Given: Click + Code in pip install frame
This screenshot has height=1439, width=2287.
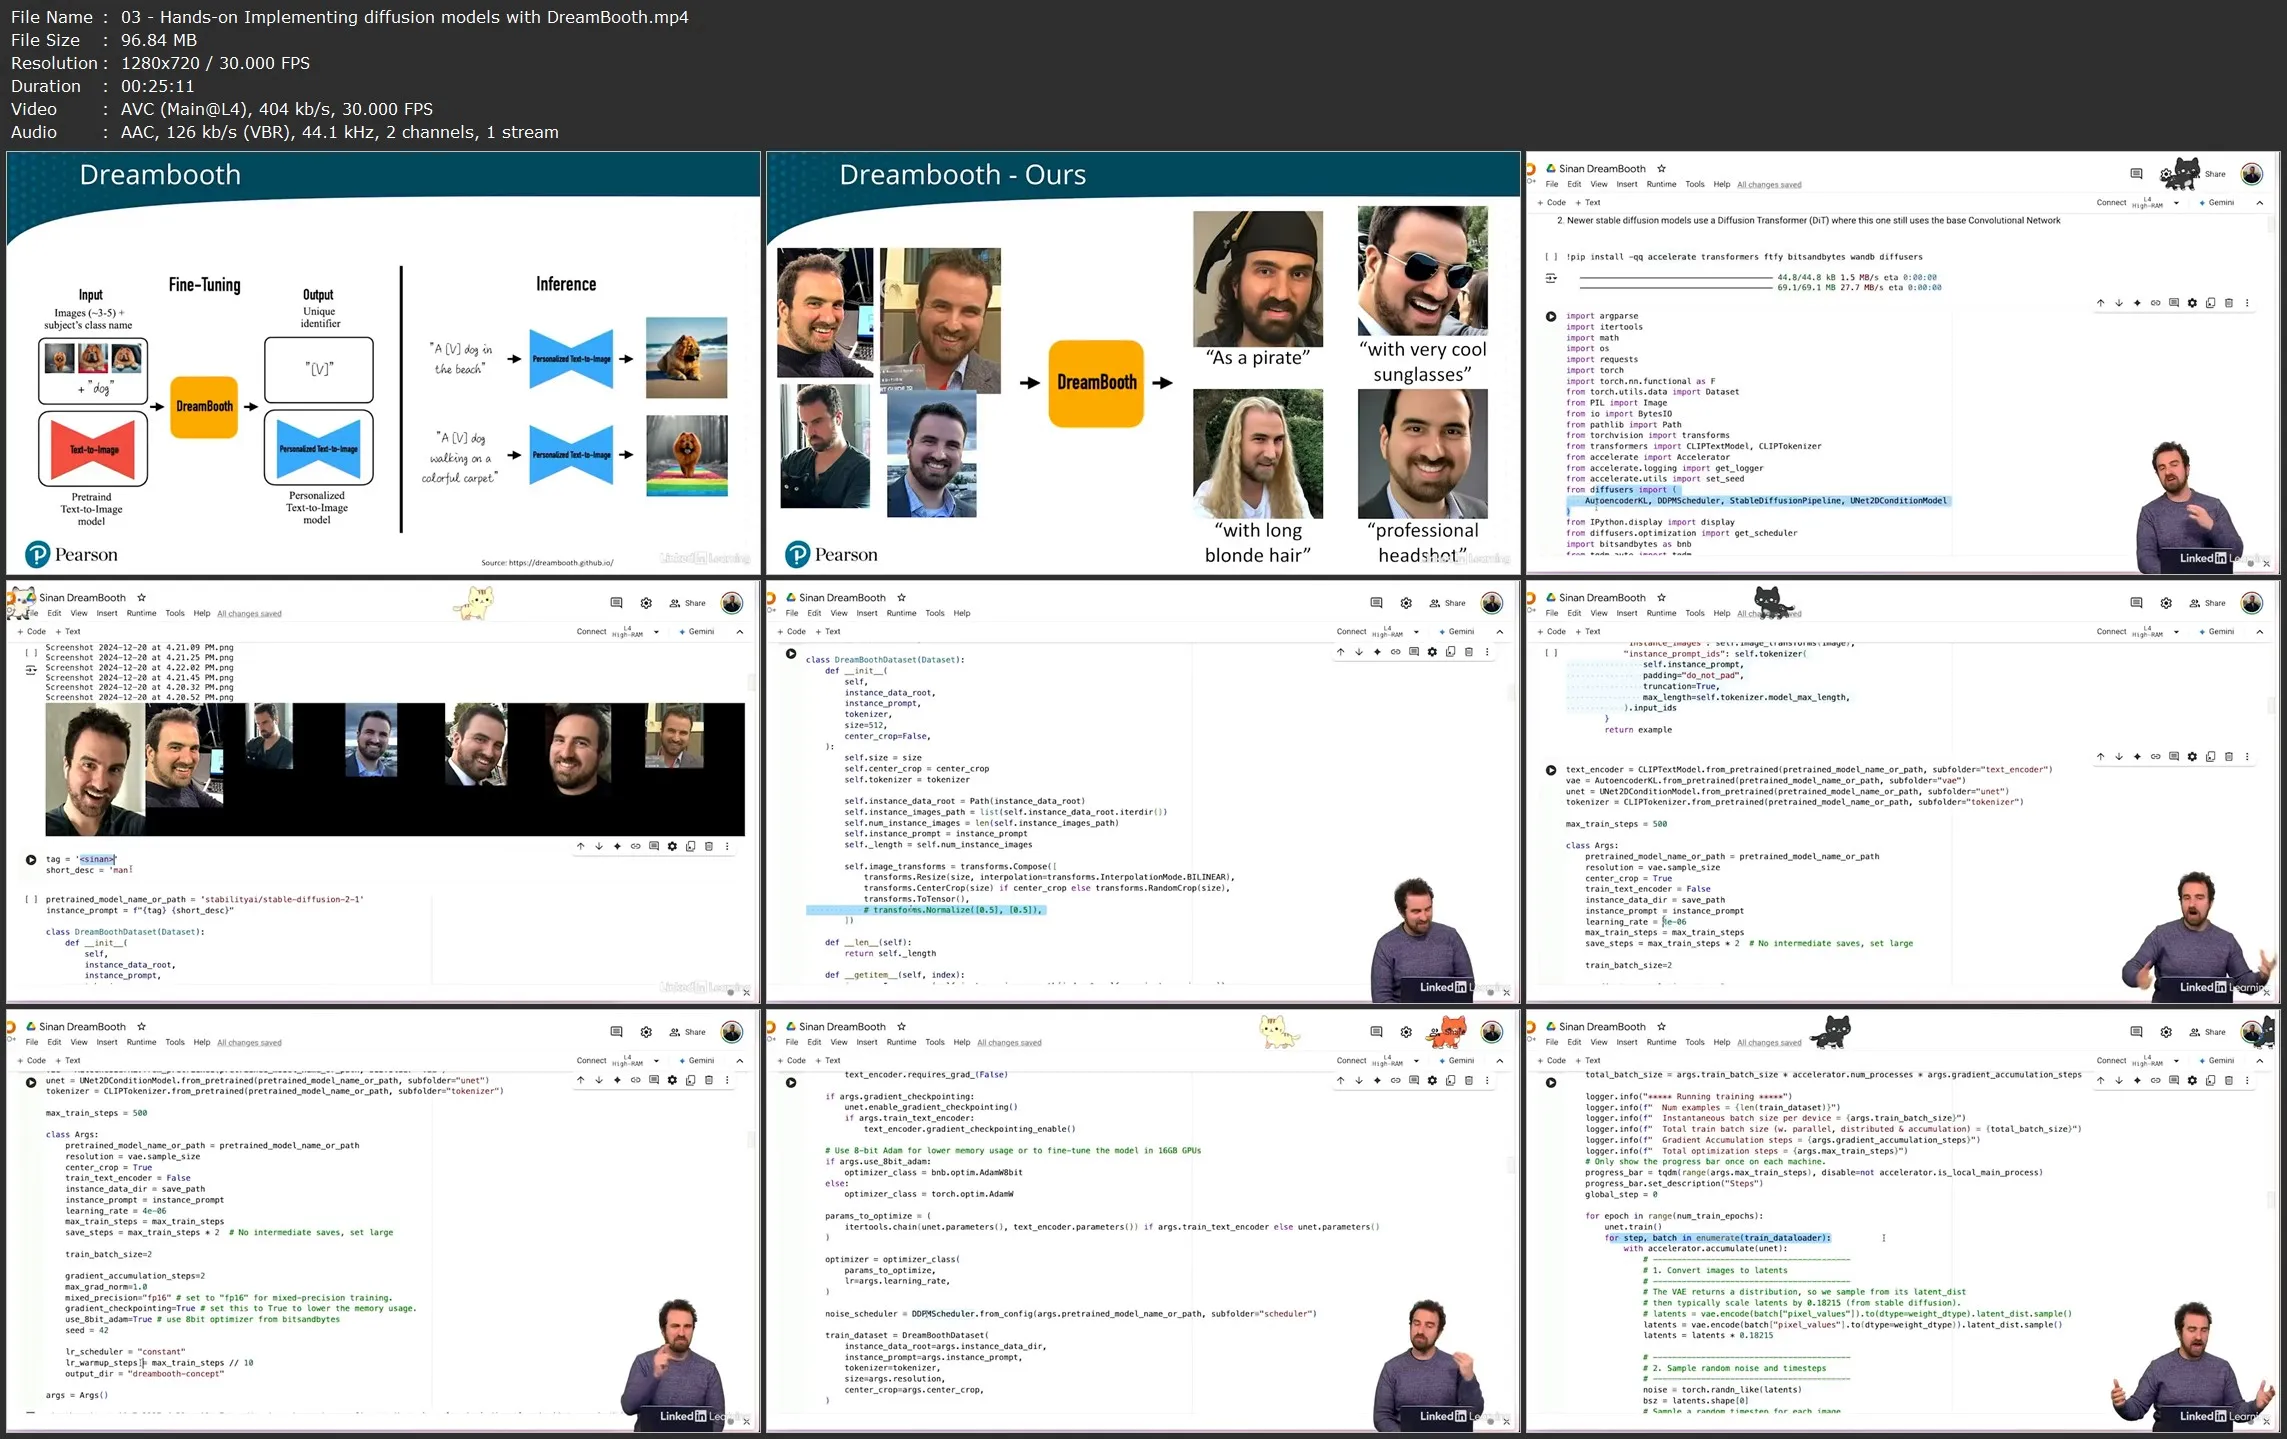Looking at the screenshot, I should [x=1552, y=203].
